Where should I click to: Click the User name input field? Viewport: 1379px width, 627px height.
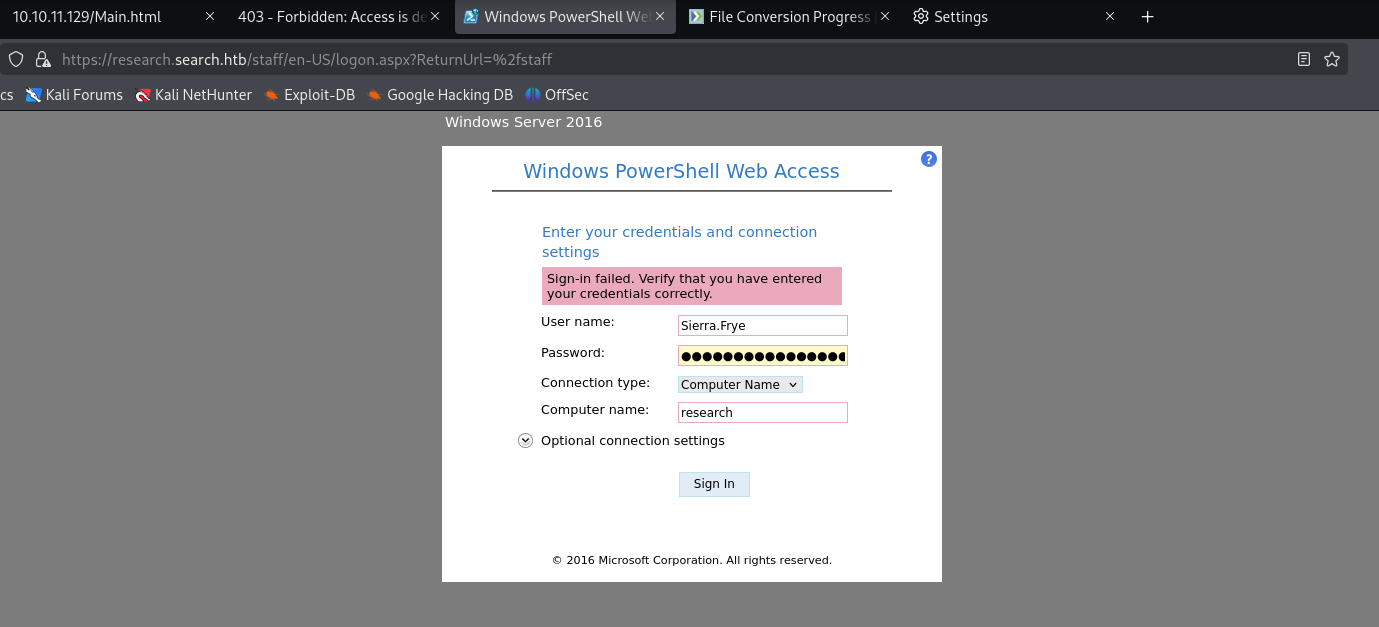[x=762, y=325]
